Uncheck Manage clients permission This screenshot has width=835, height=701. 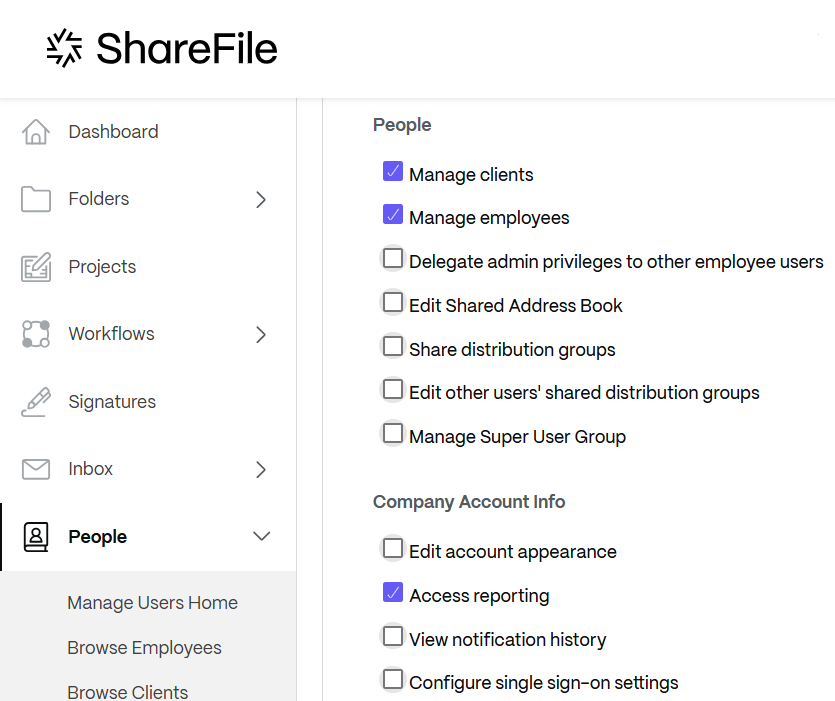(x=392, y=171)
